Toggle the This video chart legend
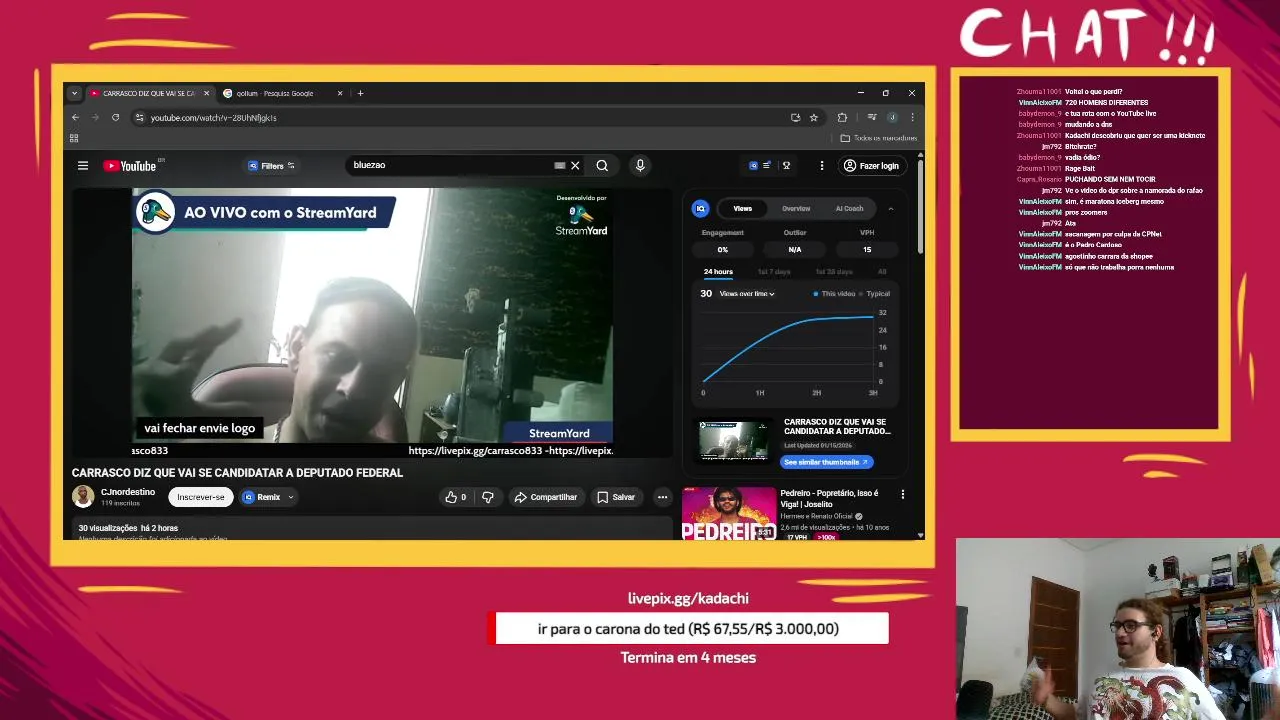Image resolution: width=1280 pixels, height=720 pixels. 834,294
